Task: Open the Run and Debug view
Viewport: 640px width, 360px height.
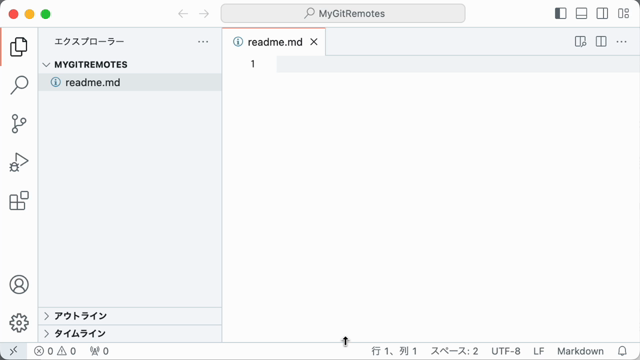Action: (x=19, y=162)
